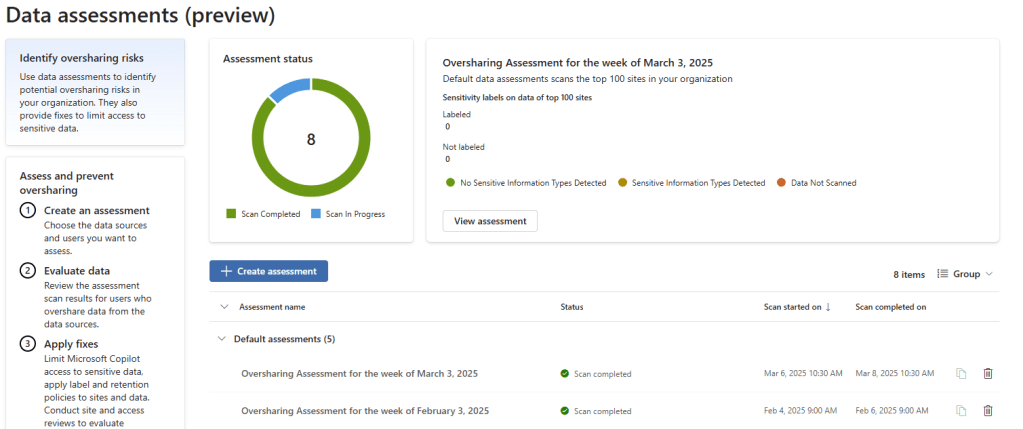1023x429 pixels.
Task: Click the green check icon on February 3 row
Action: pyautogui.click(x=565, y=411)
